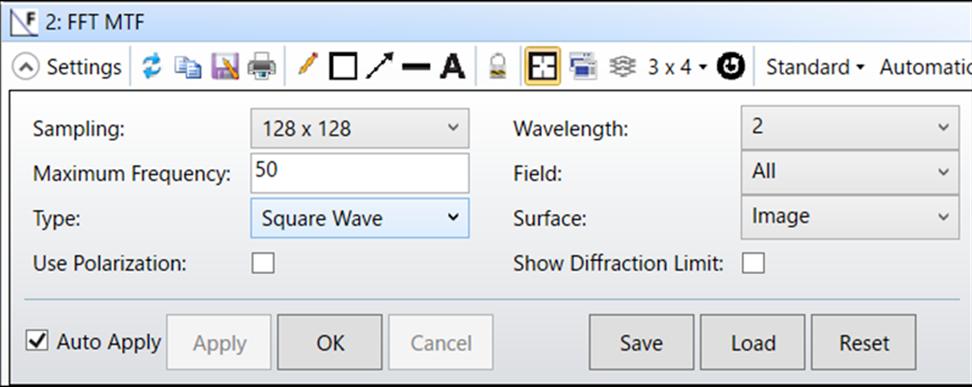Image resolution: width=972 pixels, height=387 pixels.
Task: Click the copy window icon
Action: pos(188,66)
